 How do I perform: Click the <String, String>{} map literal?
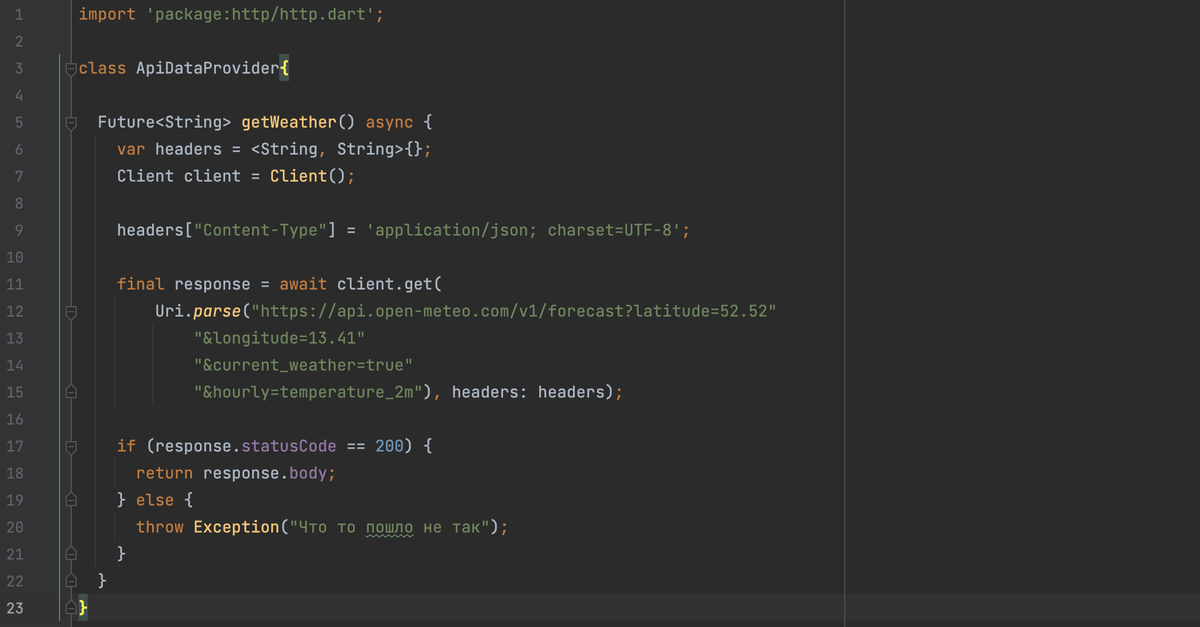[x=336, y=149]
